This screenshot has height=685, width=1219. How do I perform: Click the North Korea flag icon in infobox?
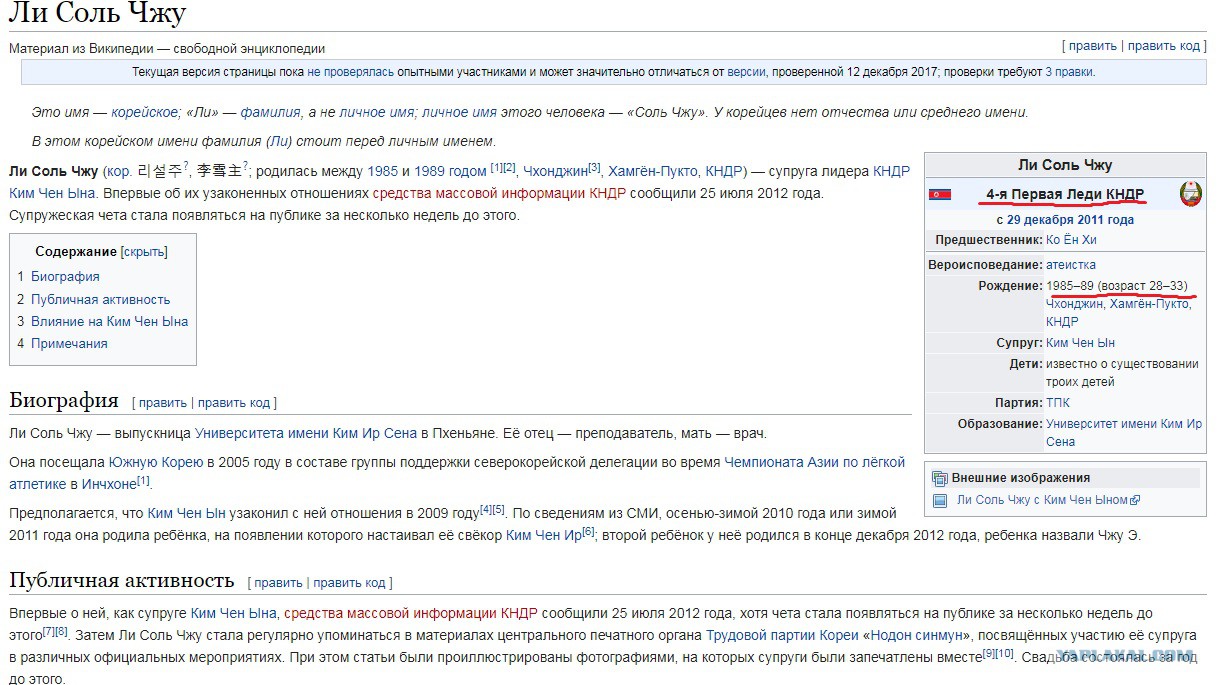(x=939, y=194)
